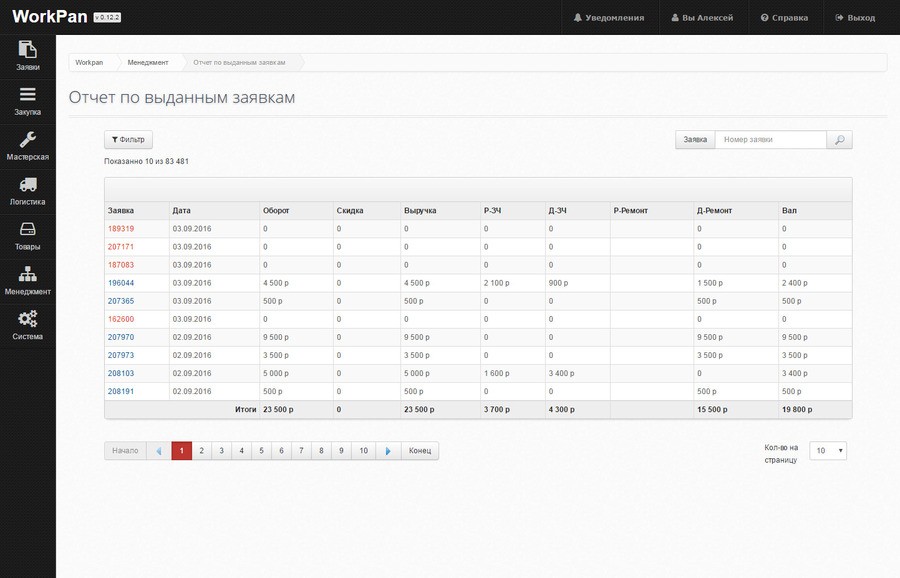Click the Начало pagination button
The width and height of the screenshot is (900, 578).
click(x=125, y=451)
